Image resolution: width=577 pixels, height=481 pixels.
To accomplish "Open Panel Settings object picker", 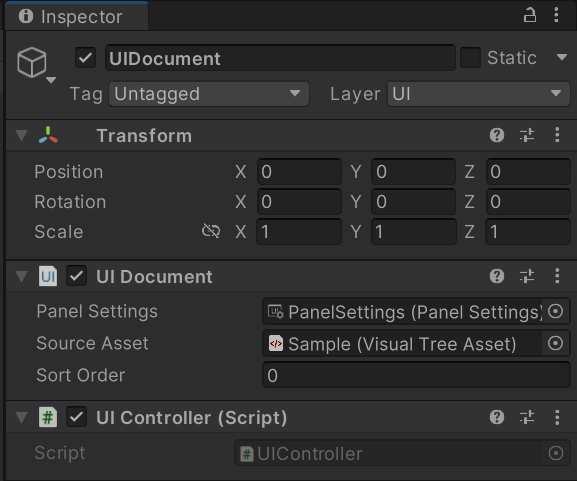I will point(555,311).
